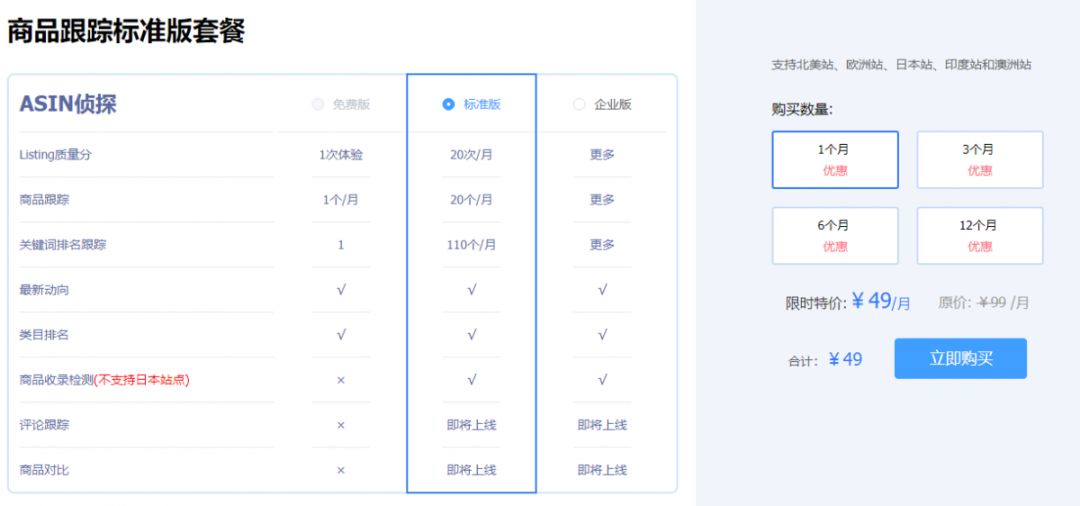Click the 最新动向 row label
This screenshot has height=506, width=1080.
coord(44,290)
